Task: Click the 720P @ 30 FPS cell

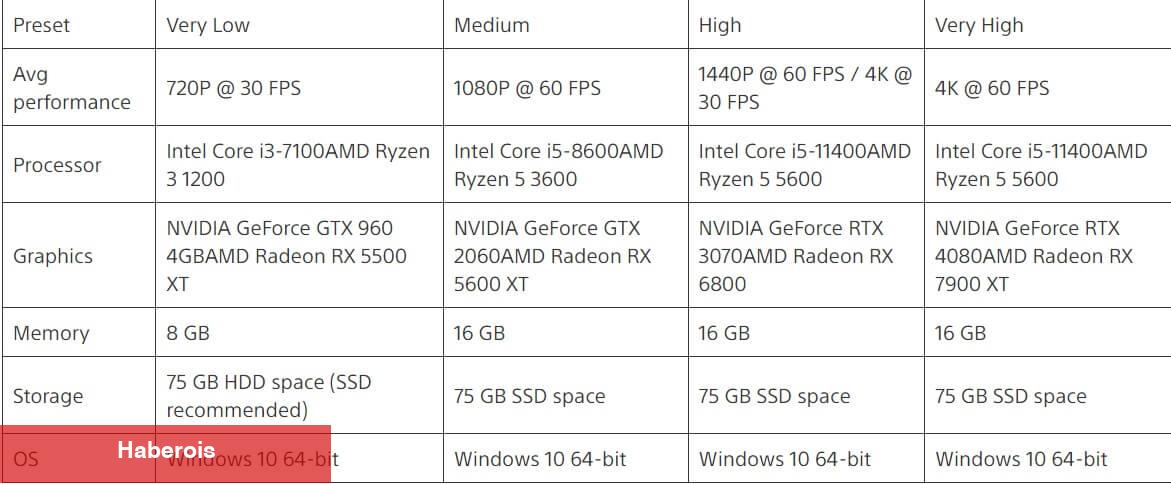Action: (x=299, y=87)
